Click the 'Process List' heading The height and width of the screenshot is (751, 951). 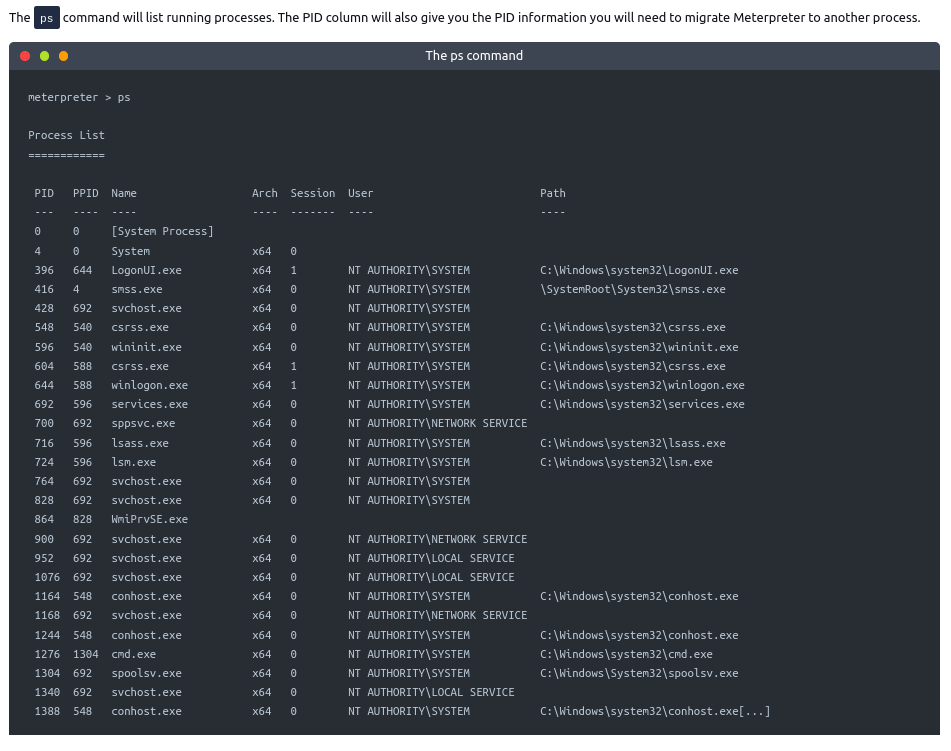tap(67, 135)
